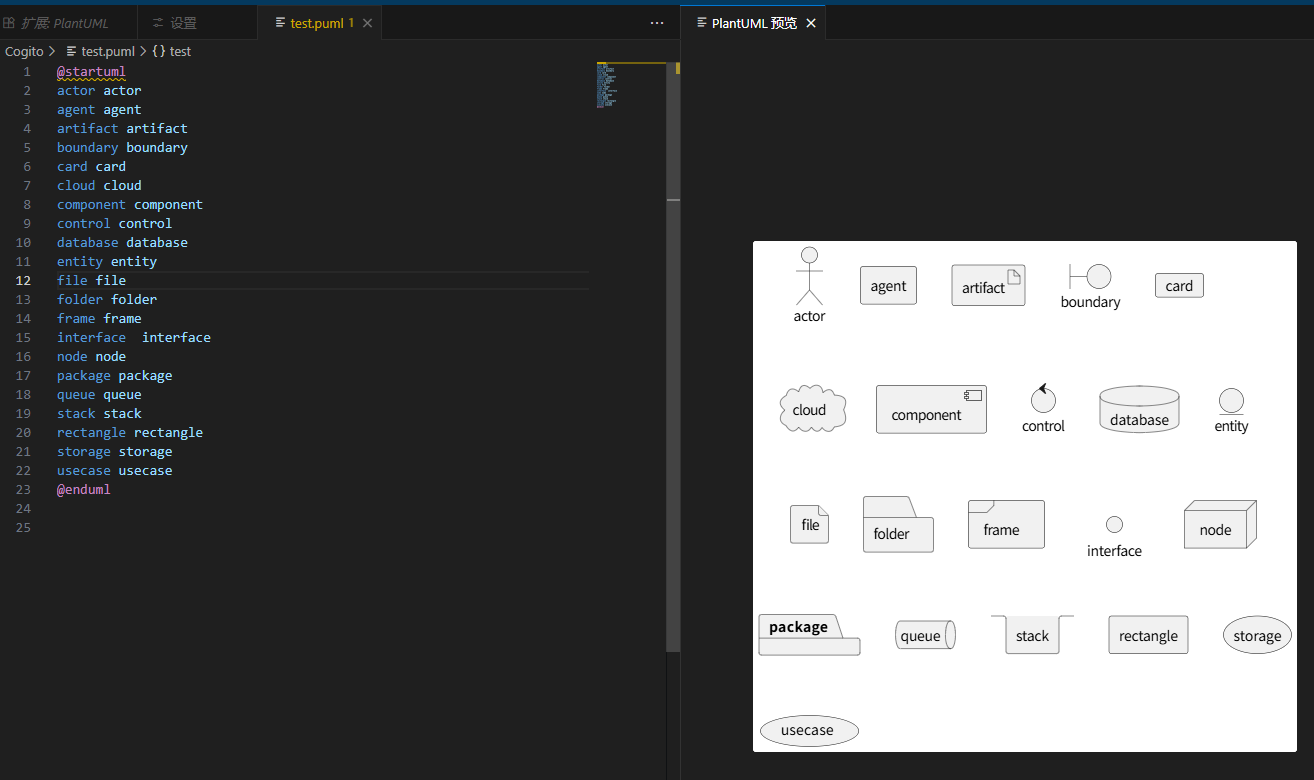Image resolution: width=1314 pixels, height=780 pixels.
Task: Click the entity circle symbol in preview
Action: coord(1231,401)
